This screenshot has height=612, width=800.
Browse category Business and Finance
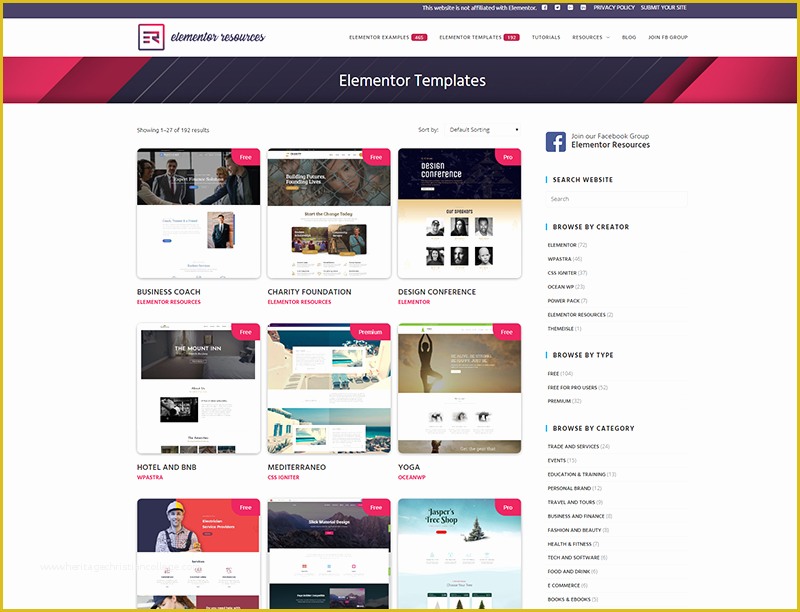580,516
